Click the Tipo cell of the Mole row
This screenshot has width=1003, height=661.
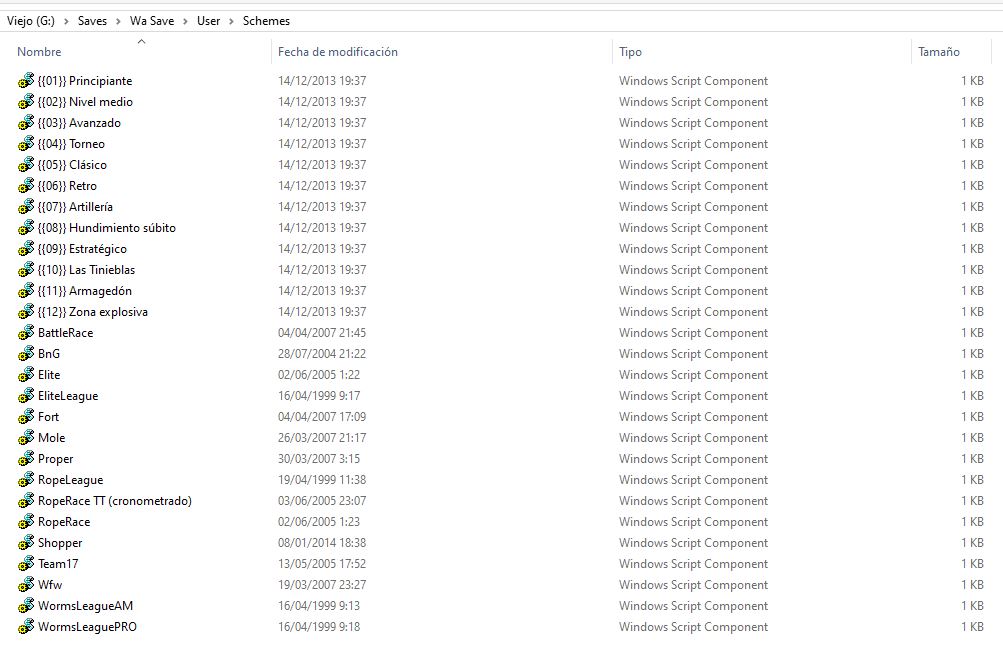[x=693, y=438]
